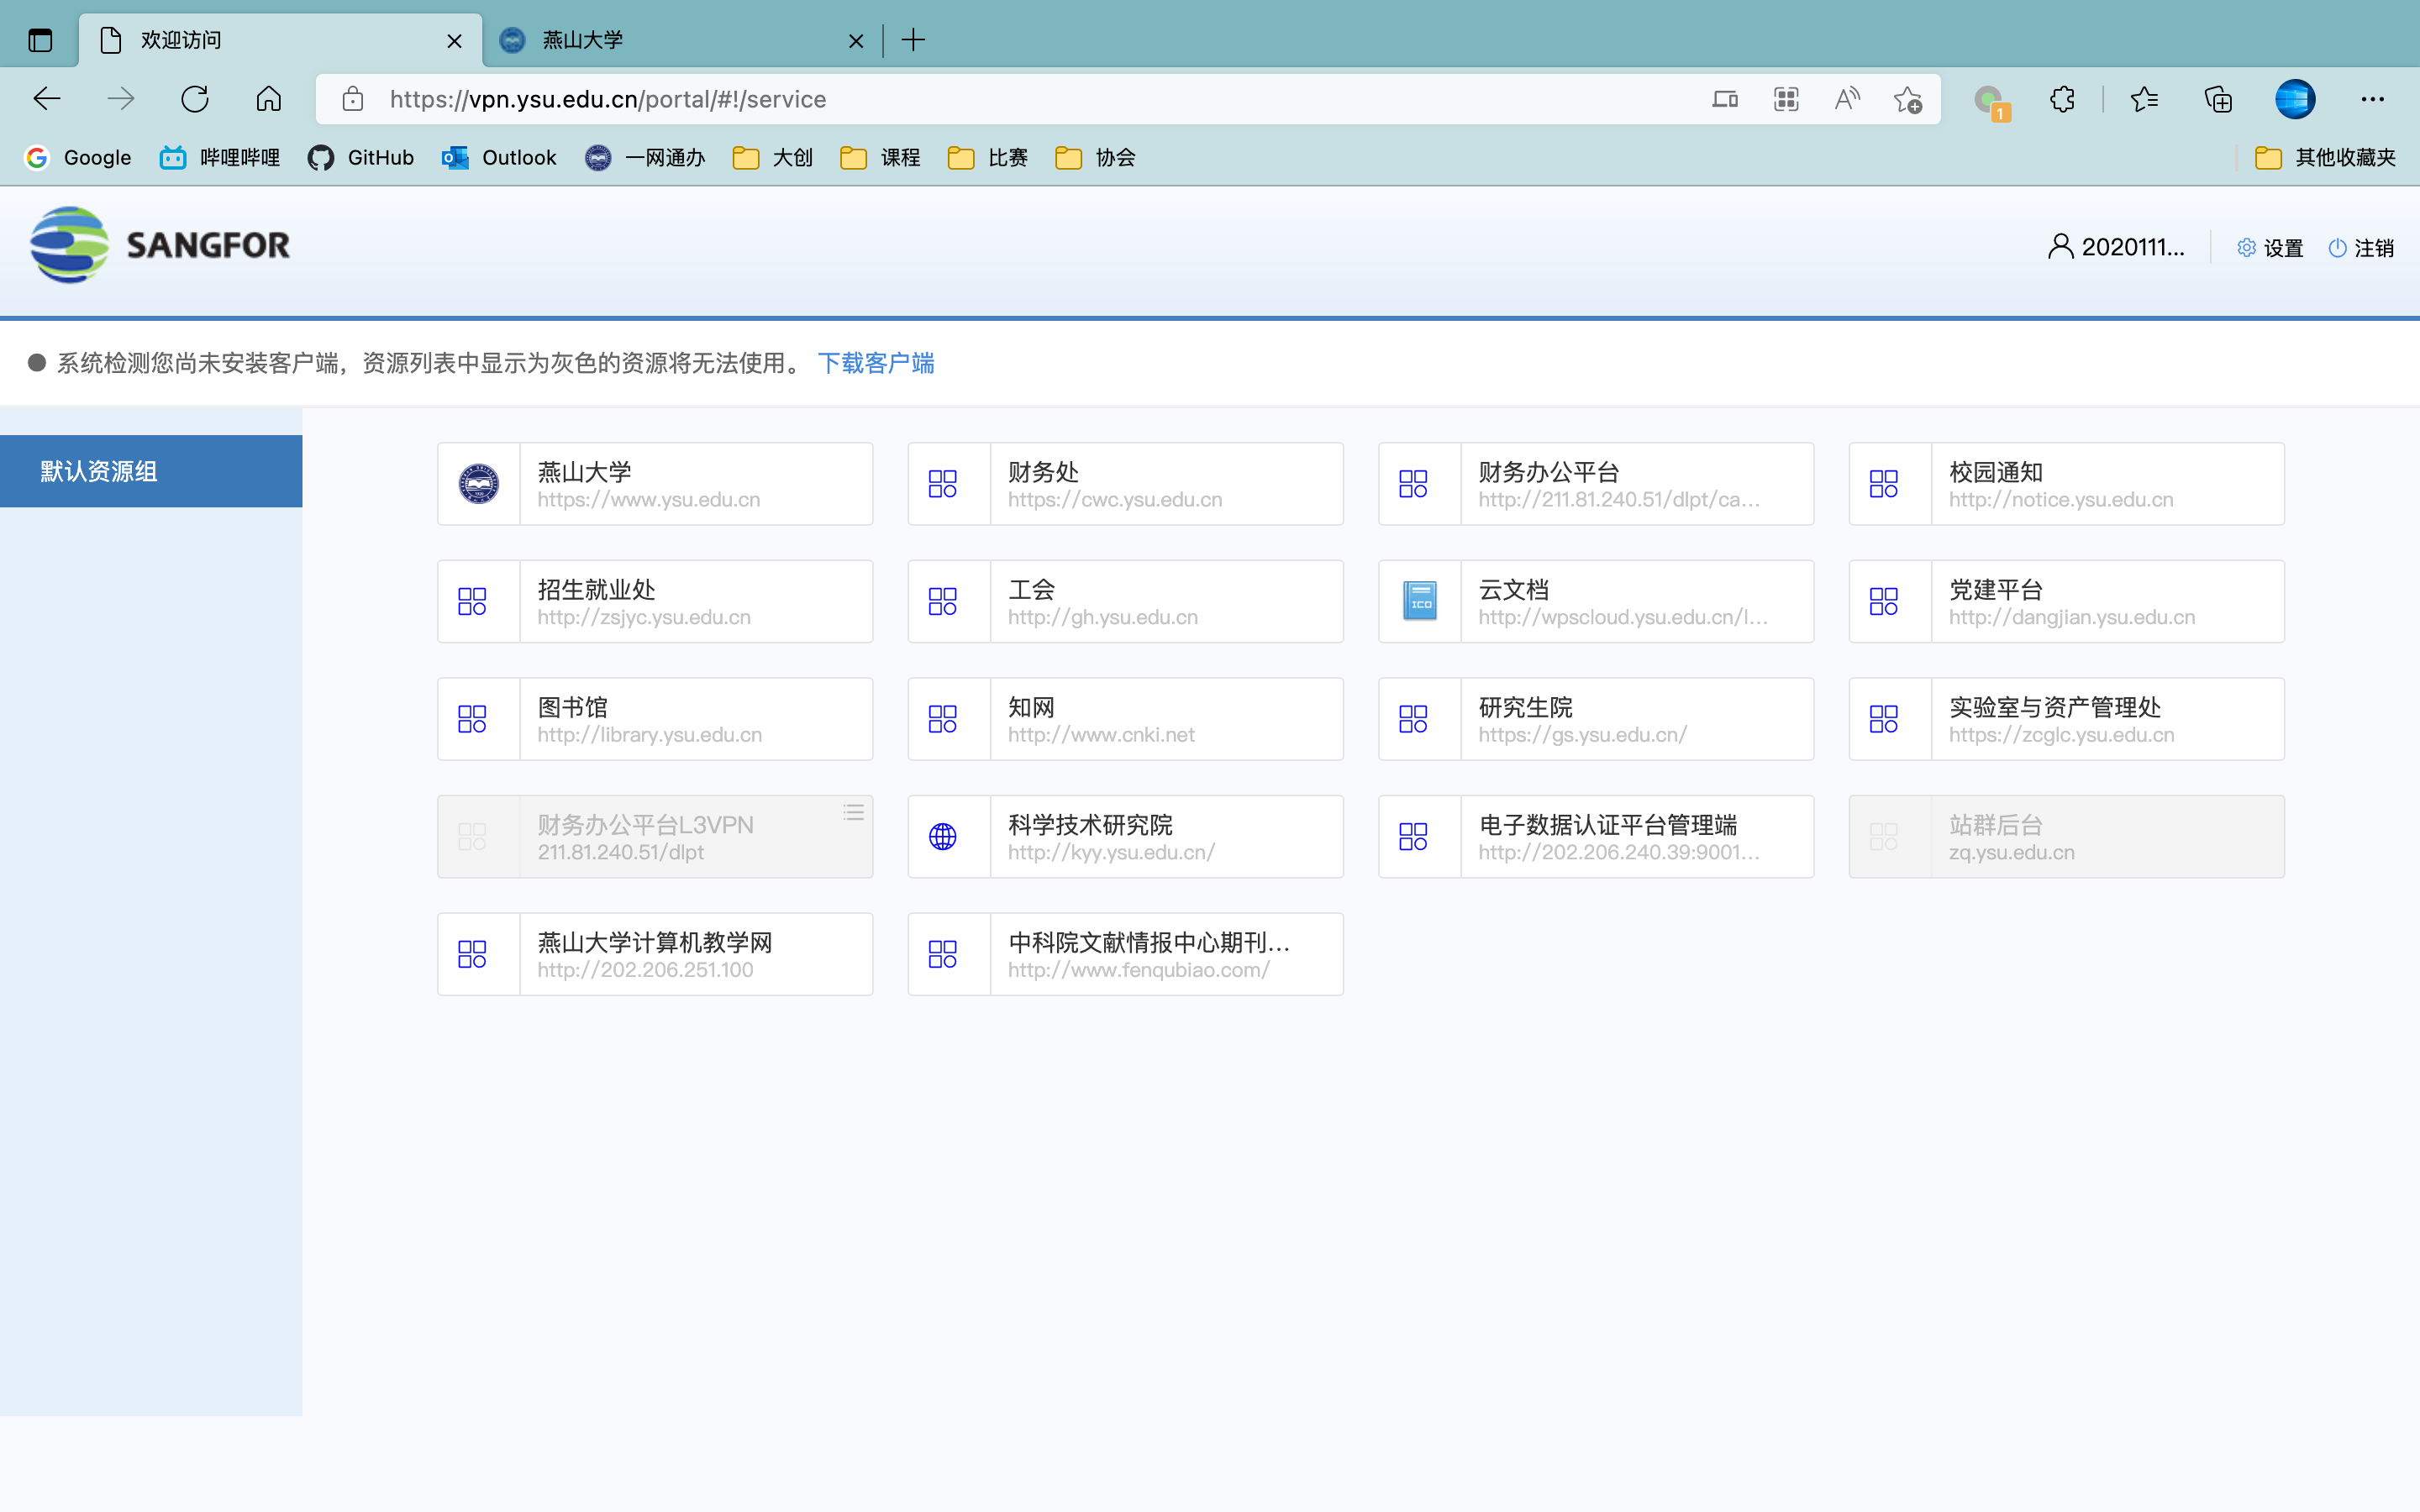This screenshot has height=1512, width=2420.
Task: Click the 下载客户端 link
Action: coord(875,363)
